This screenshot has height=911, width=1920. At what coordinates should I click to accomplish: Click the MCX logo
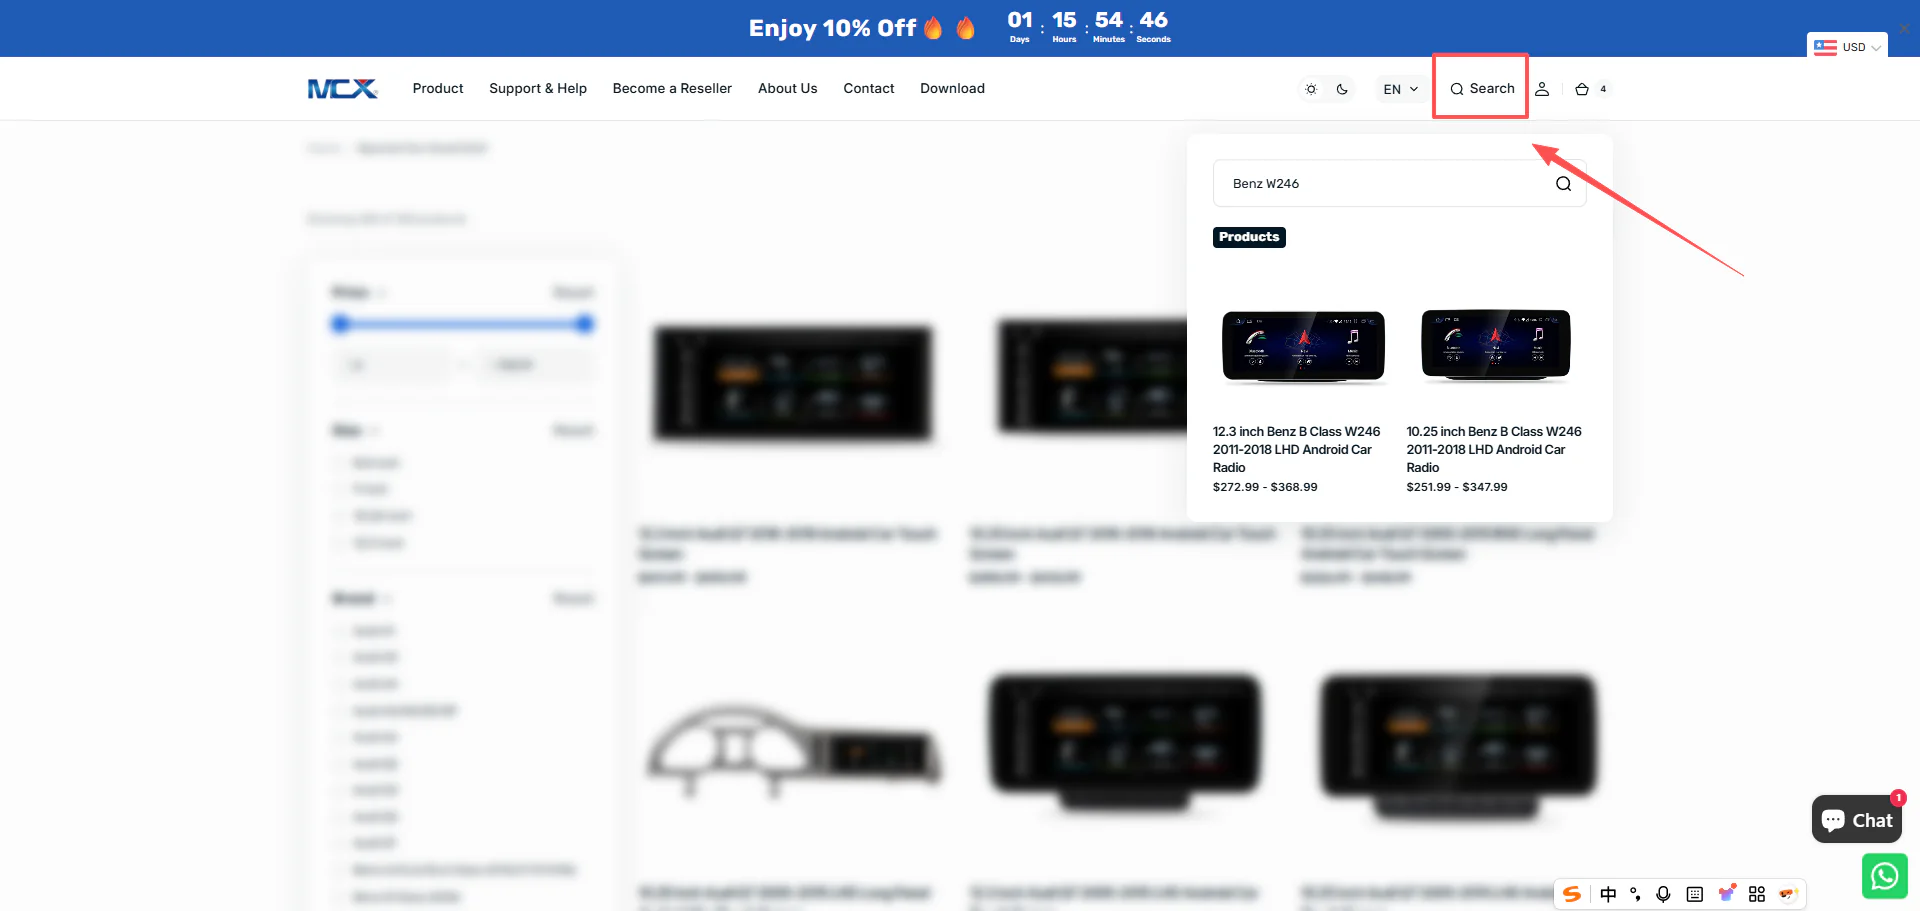(x=342, y=89)
